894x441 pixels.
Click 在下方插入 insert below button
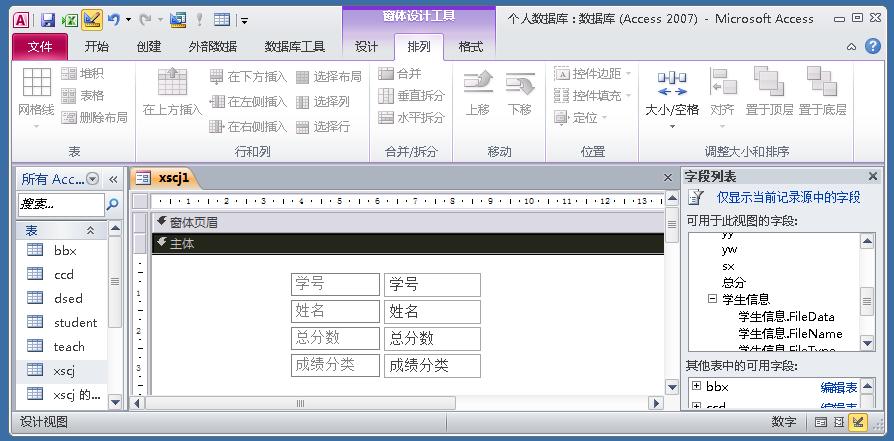point(248,76)
